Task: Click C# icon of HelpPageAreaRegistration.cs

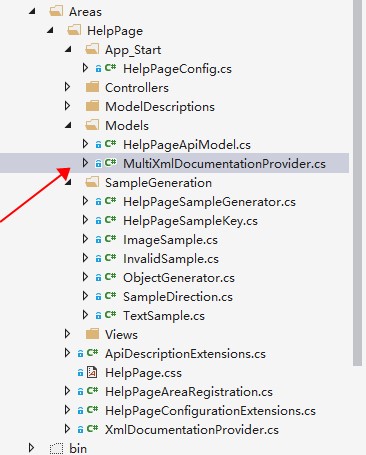Action: point(92,391)
